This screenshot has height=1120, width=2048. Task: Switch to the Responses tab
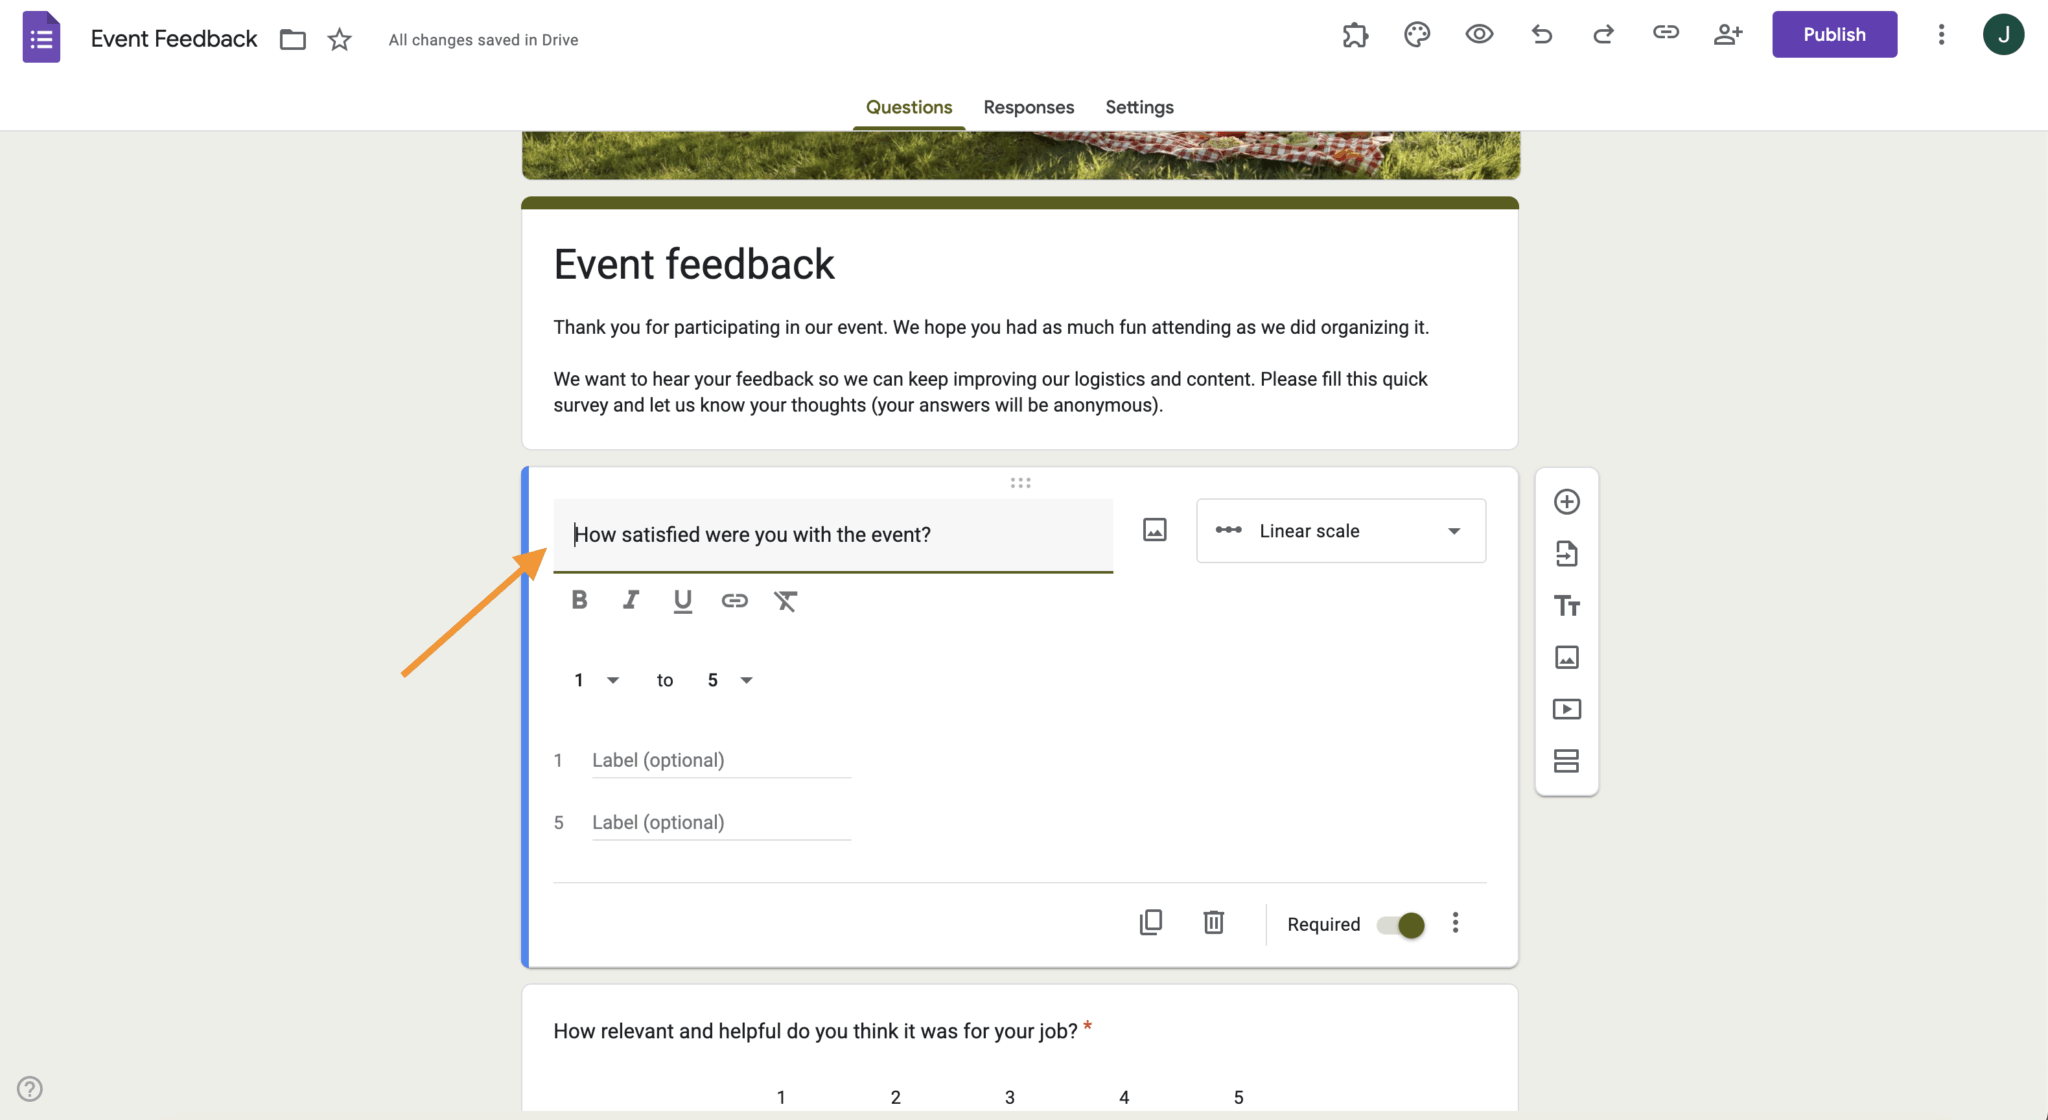[x=1028, y=107]
